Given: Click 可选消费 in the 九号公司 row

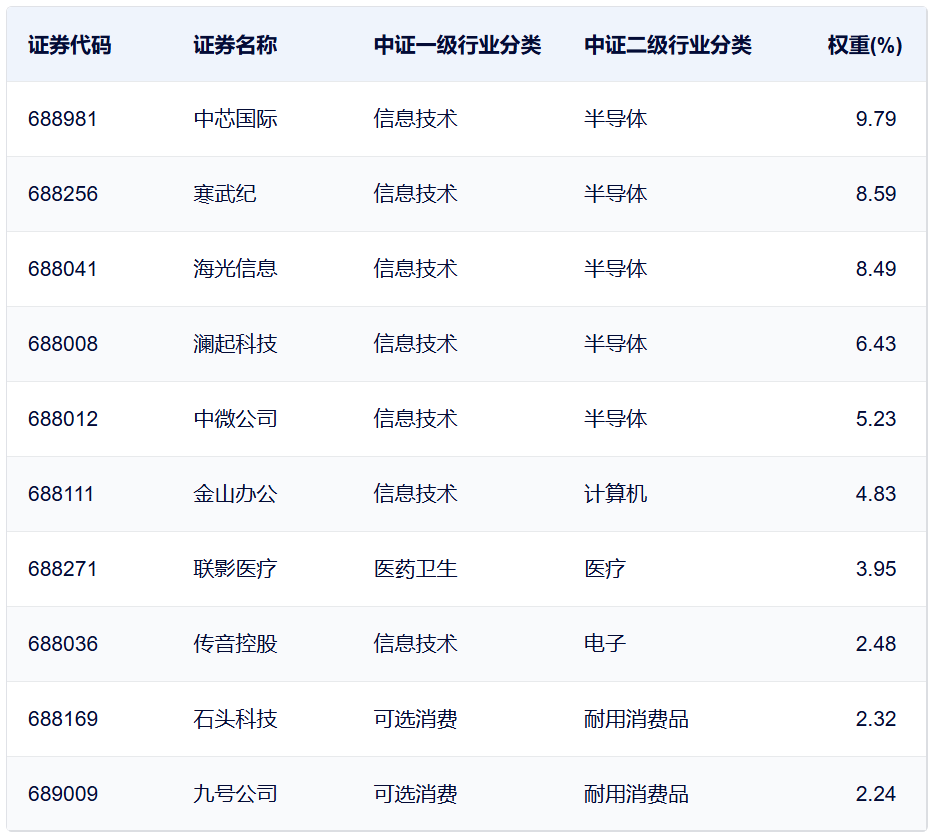Looking at the screenshot, I should (415, 794).
